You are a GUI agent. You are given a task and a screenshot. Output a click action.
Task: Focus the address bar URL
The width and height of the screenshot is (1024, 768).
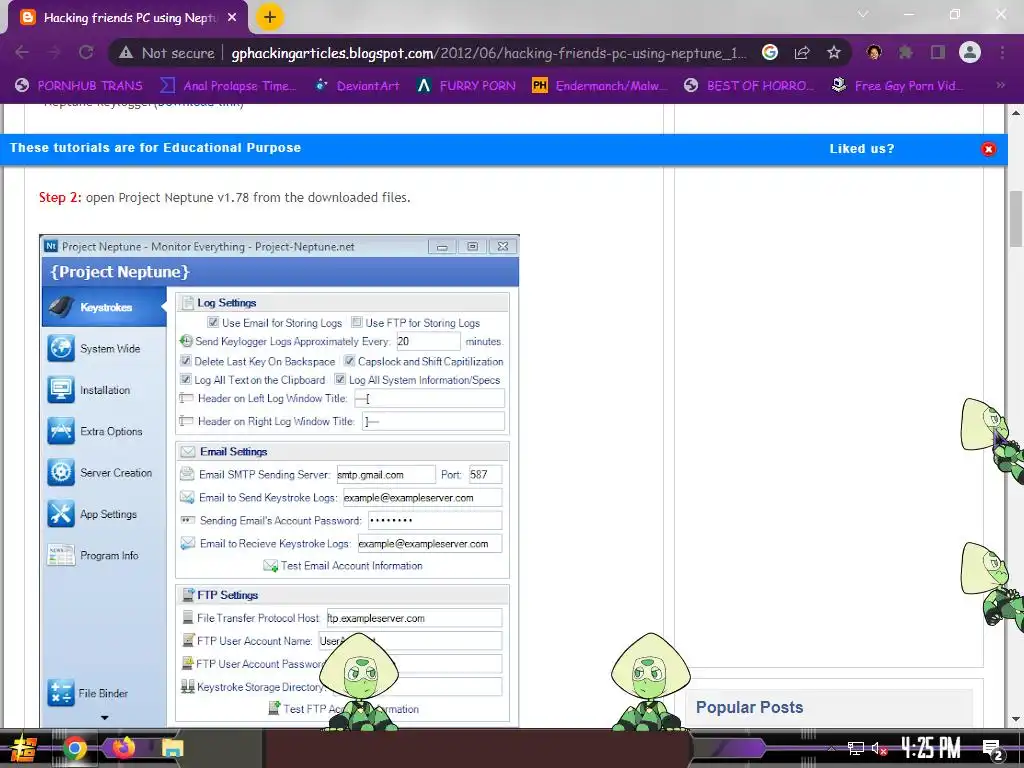488,53
